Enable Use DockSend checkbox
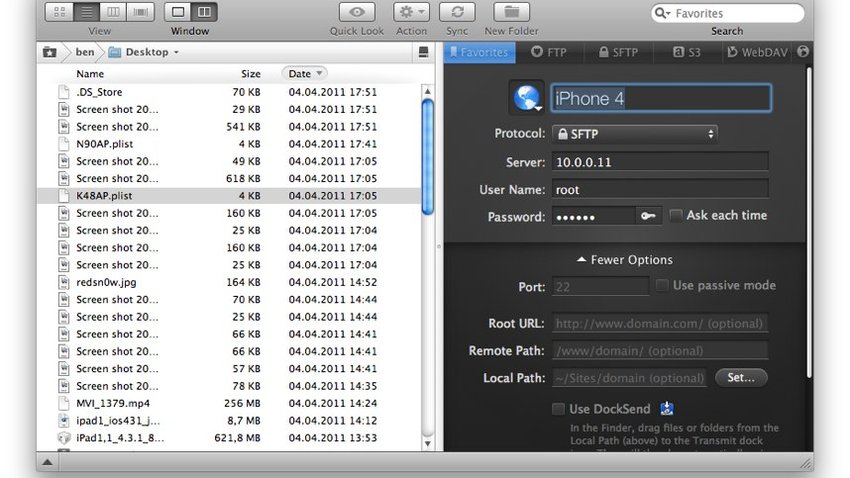 pos(558,409)
